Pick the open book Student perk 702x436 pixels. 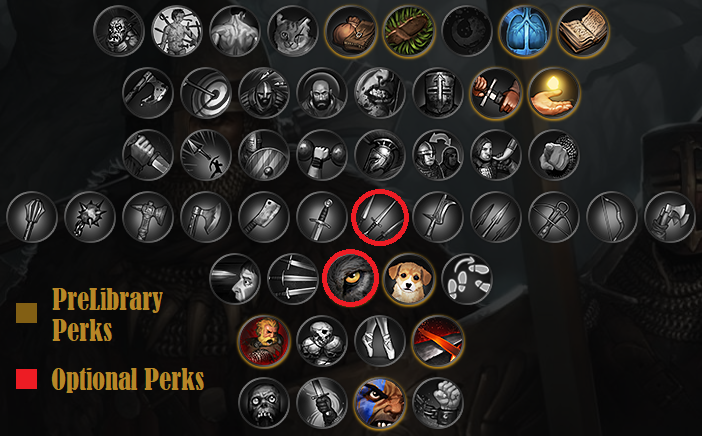click(583, 31)
